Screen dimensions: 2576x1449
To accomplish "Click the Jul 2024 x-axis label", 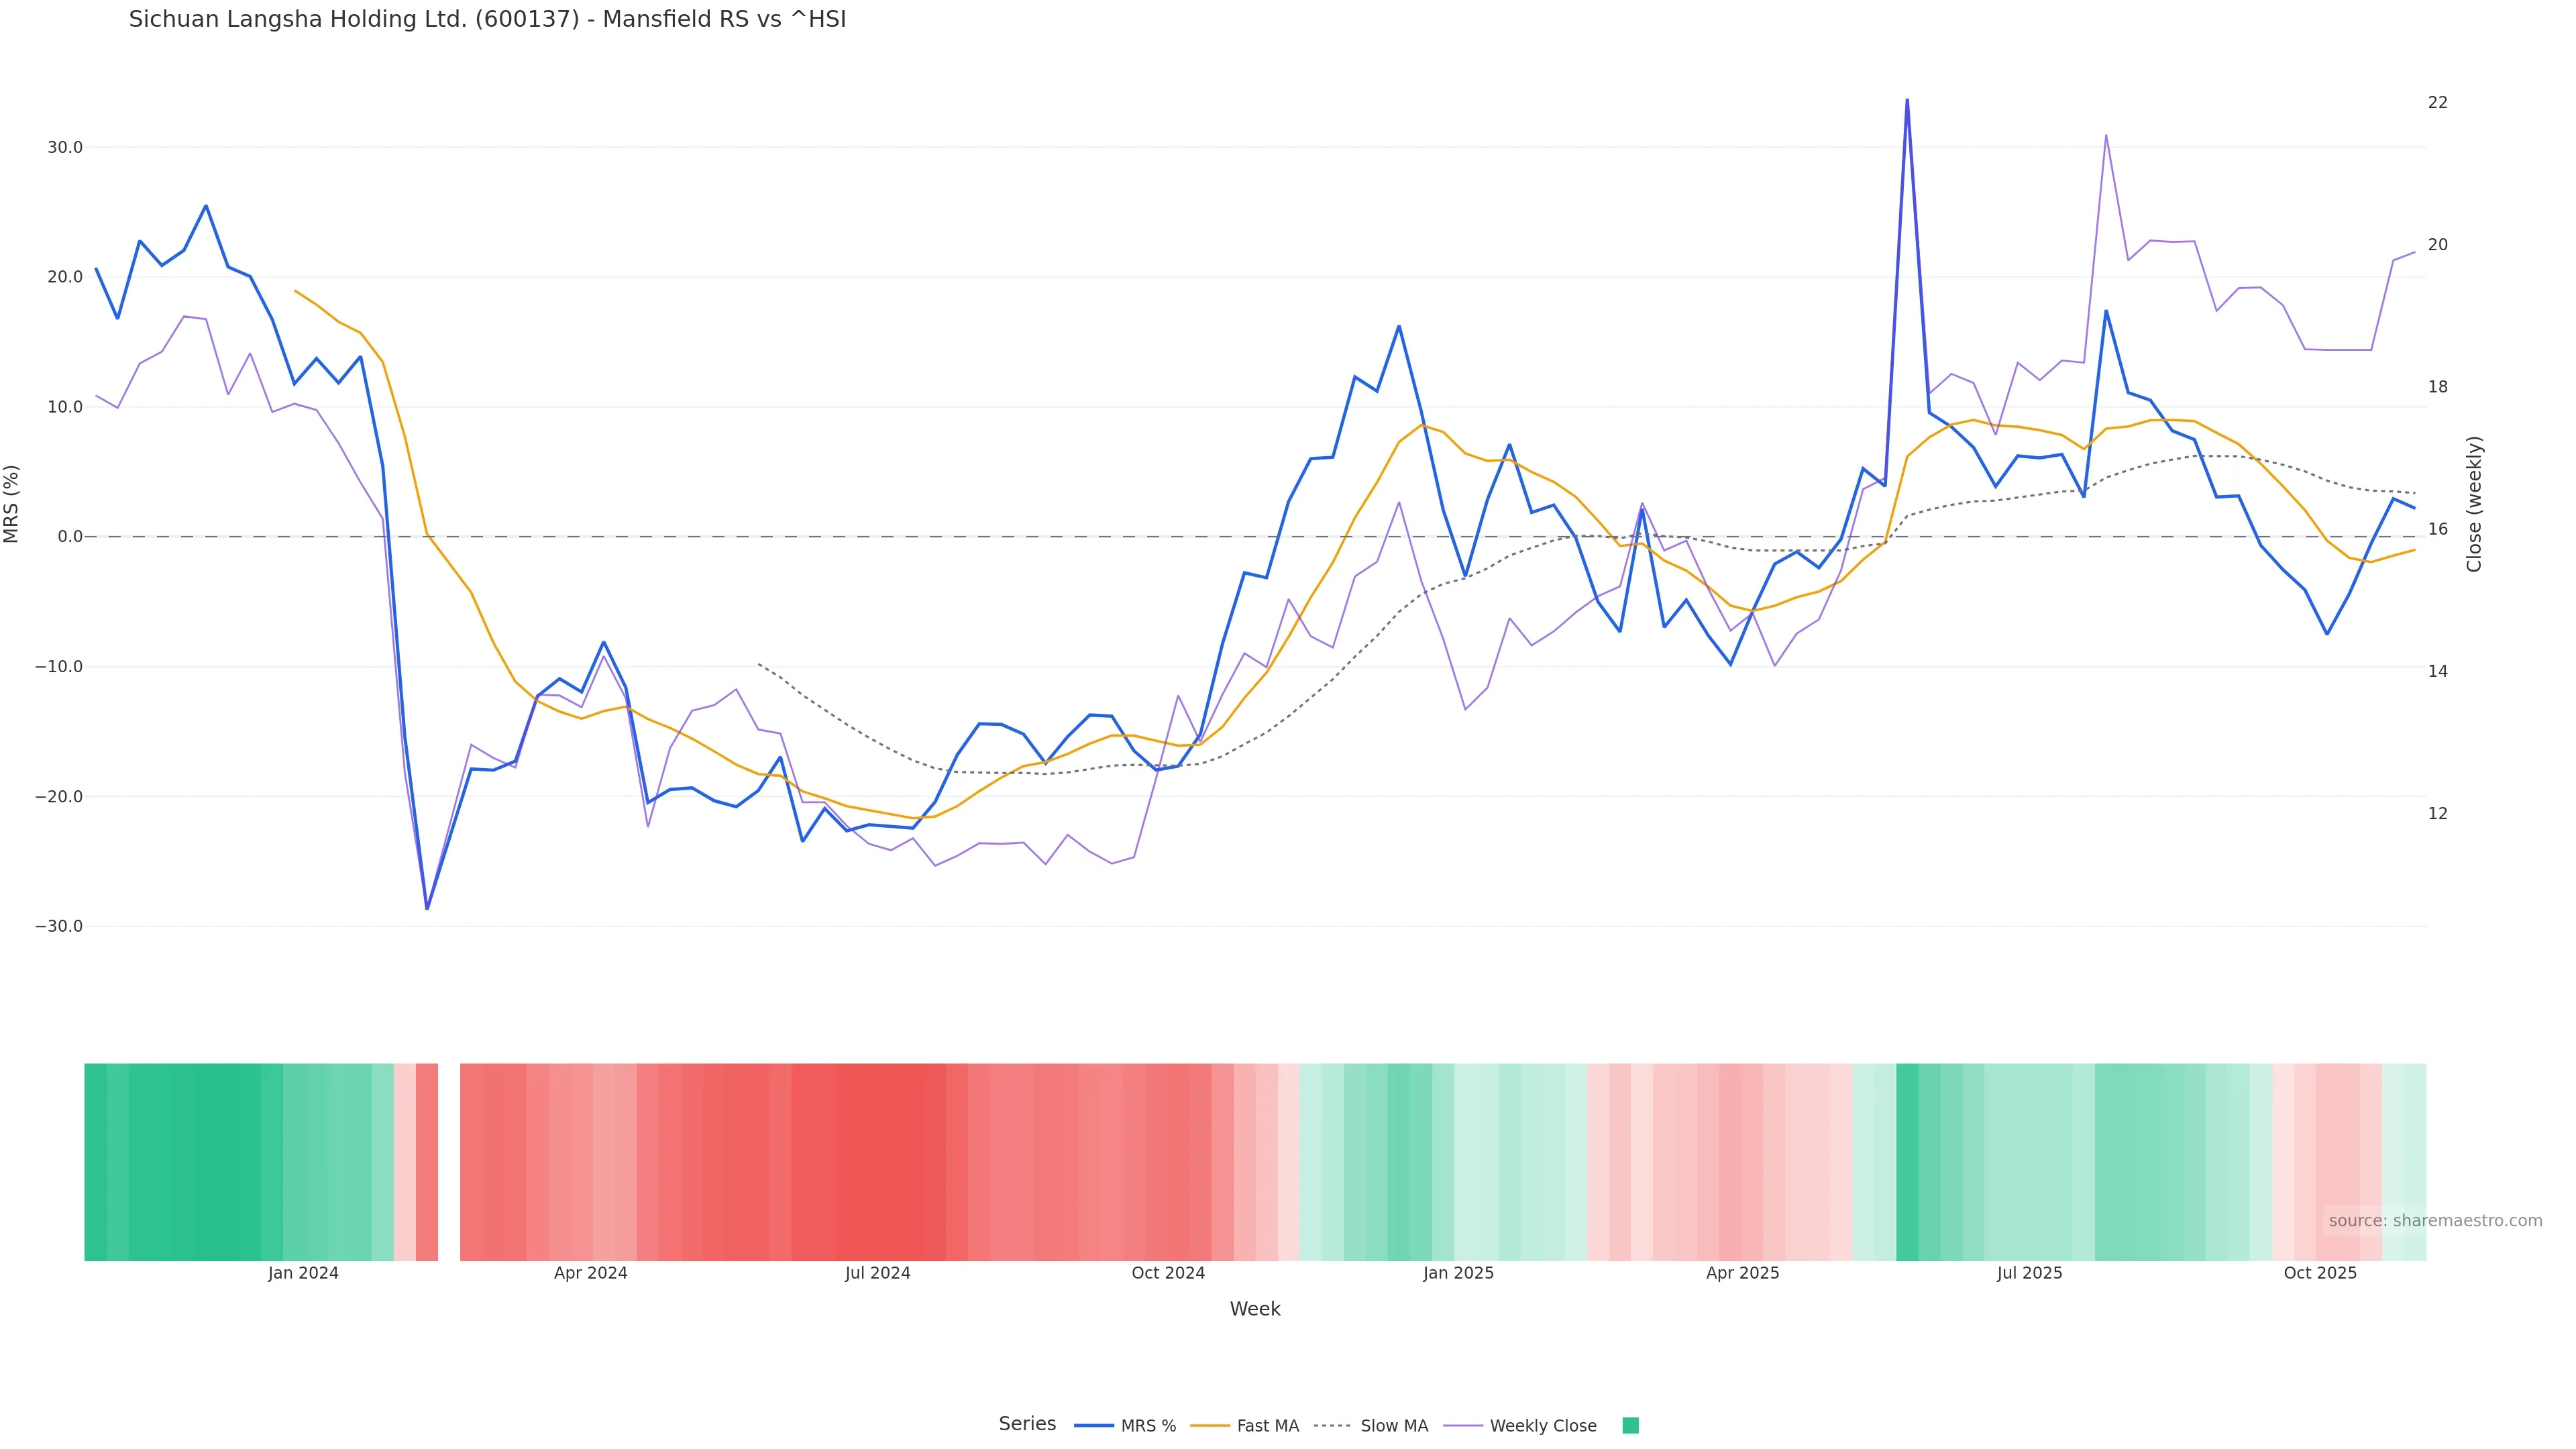I will pos(877,1273).
